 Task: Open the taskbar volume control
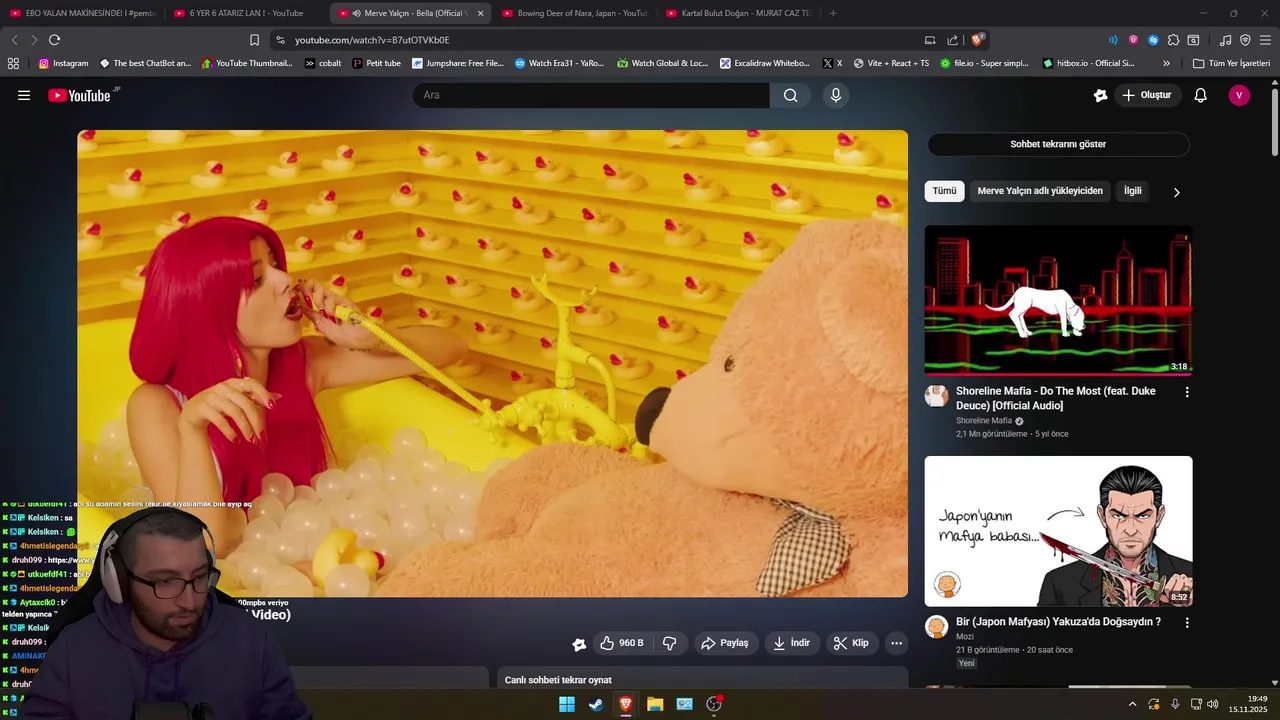1213,704
